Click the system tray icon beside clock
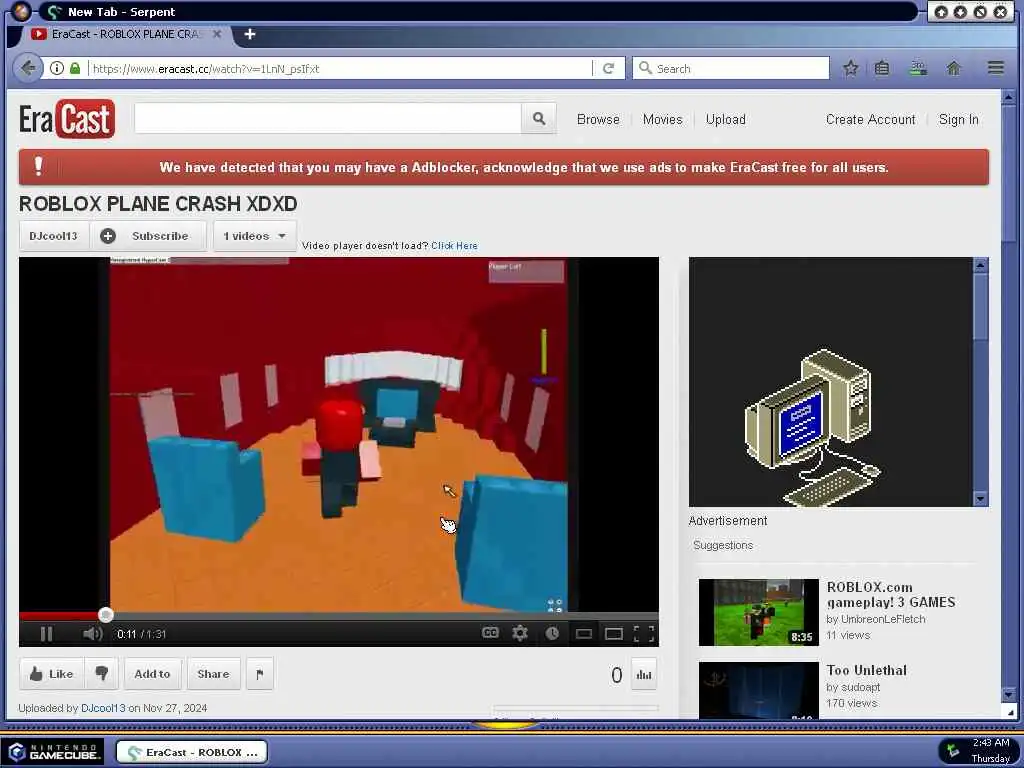1024x768 pixels. point(953,751)
